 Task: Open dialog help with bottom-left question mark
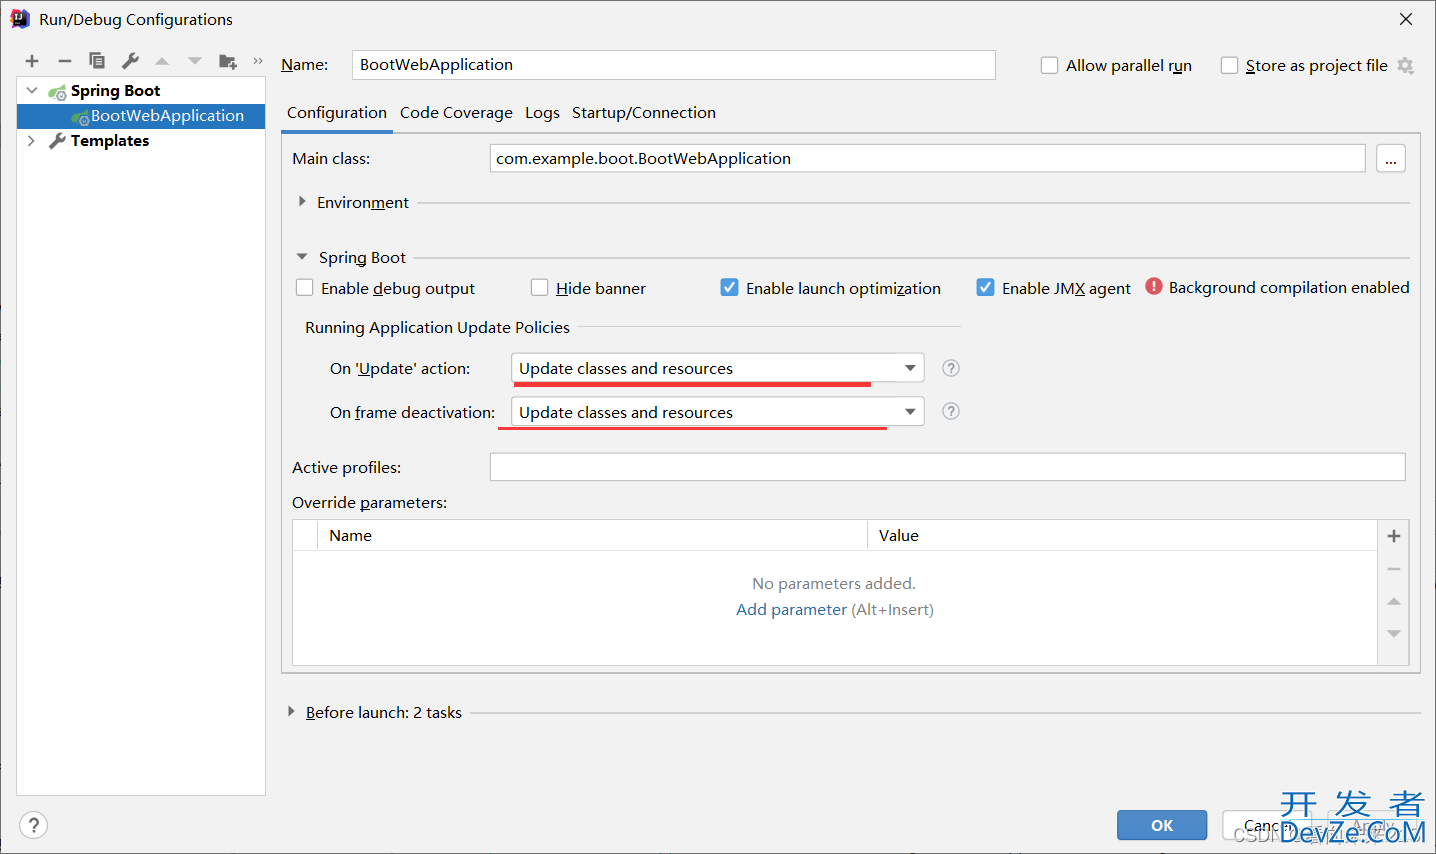coord(33,825)
